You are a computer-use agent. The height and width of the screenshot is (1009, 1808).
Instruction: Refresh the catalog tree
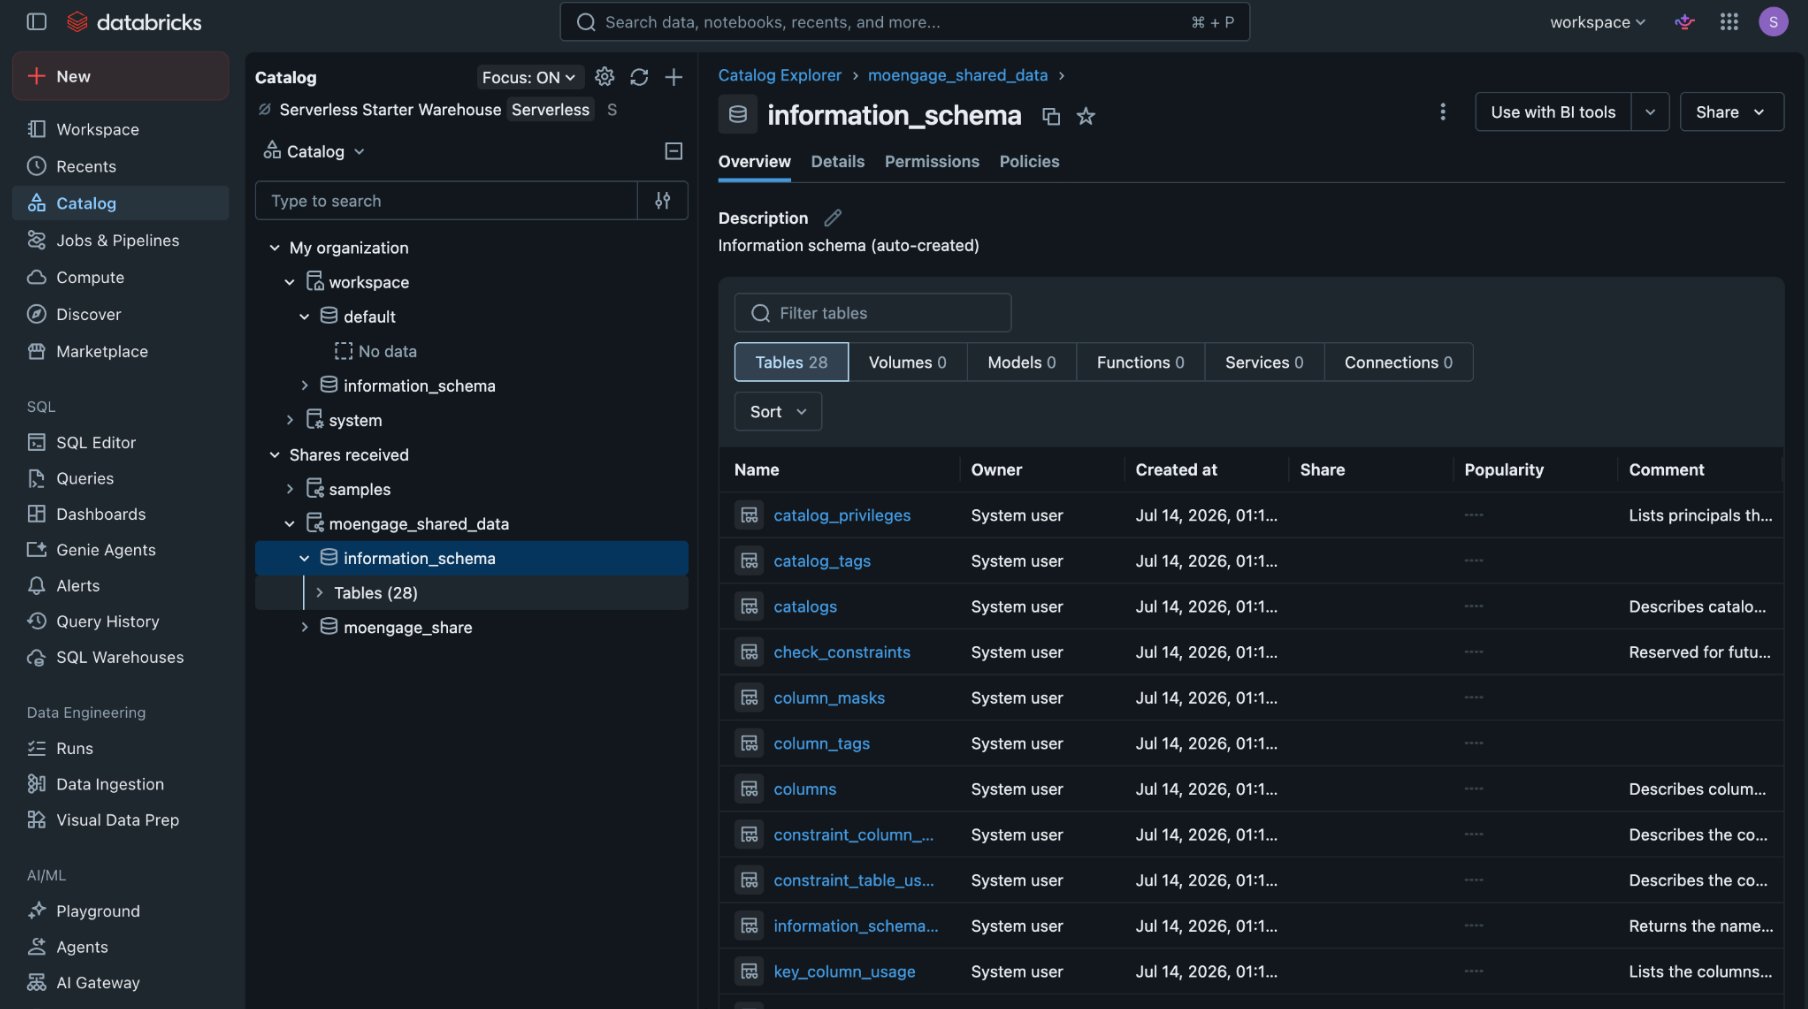point(639,77)
